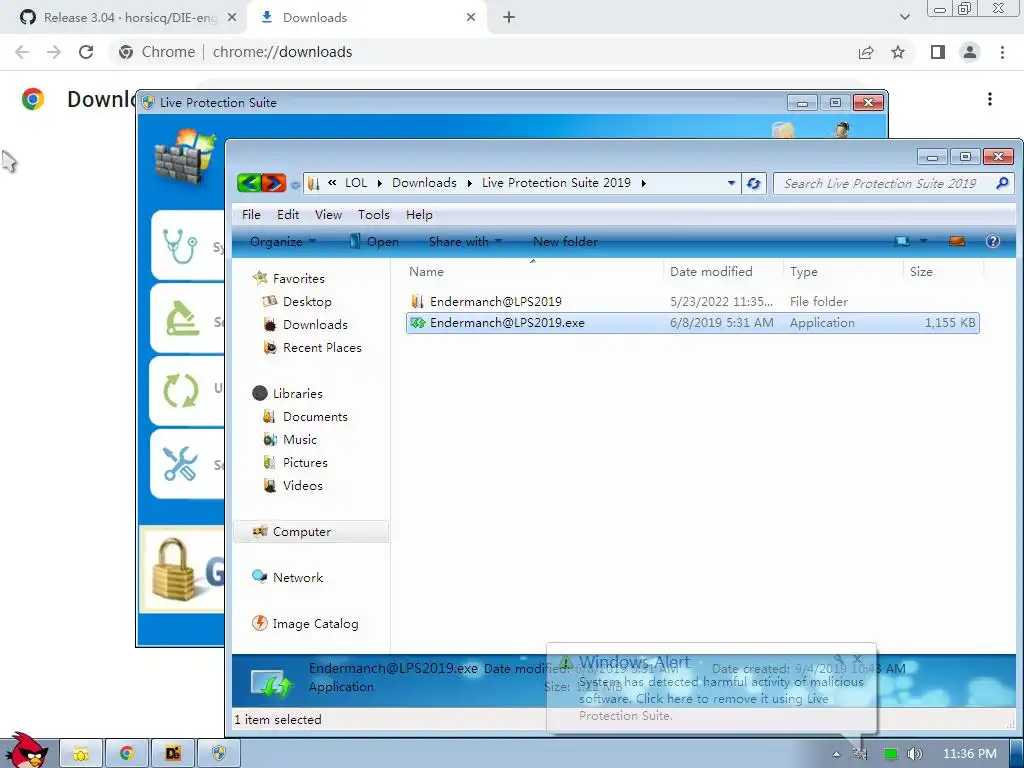Click the padlock banner in Live Protection Suite

tap(182, 570)
